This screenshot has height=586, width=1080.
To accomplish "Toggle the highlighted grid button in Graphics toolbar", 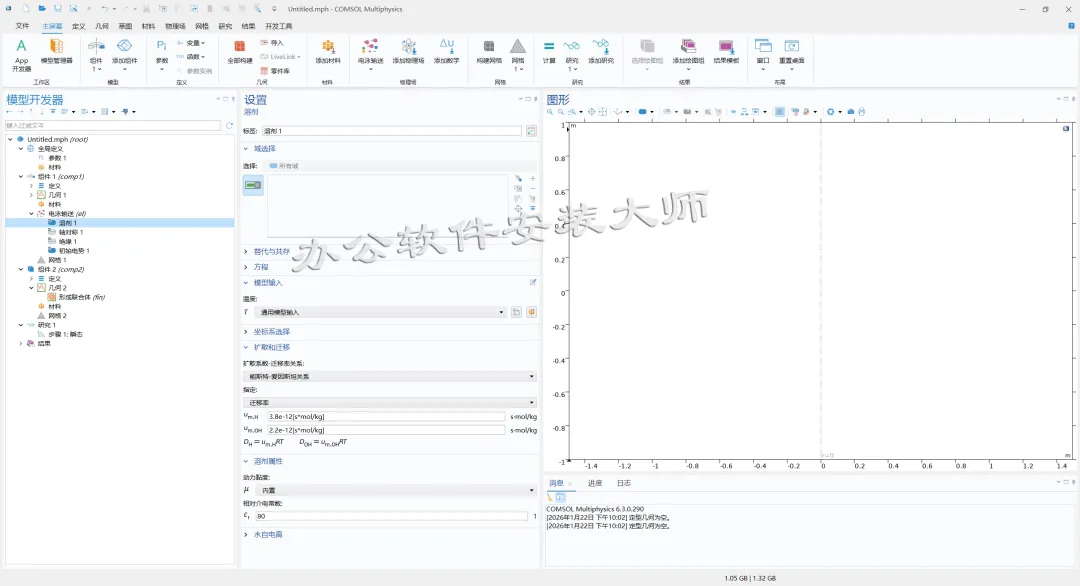I will click(x=780, y=112).
